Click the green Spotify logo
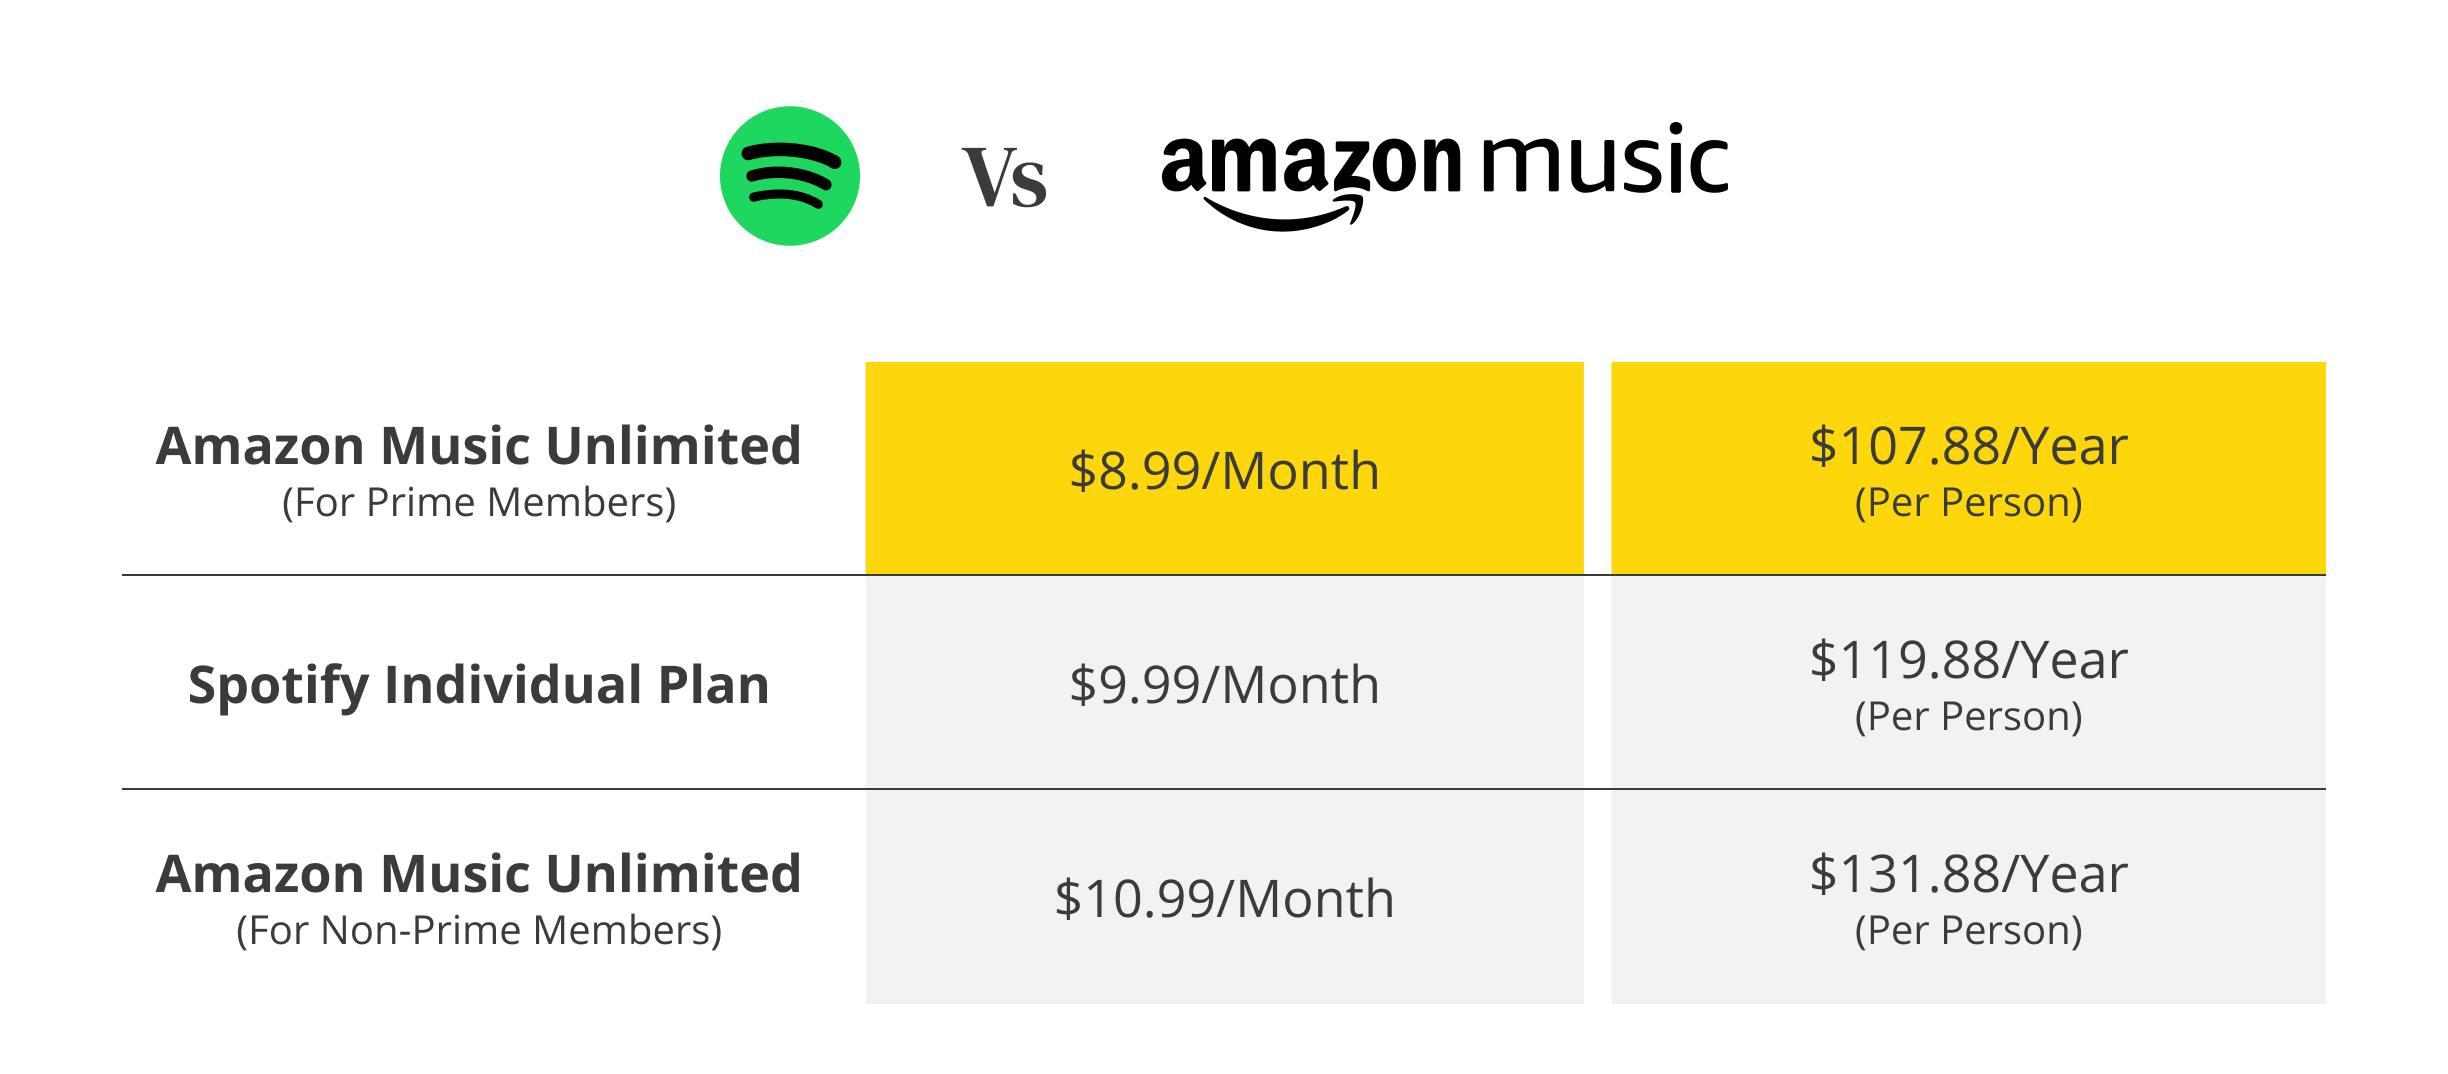 [789, 176]
